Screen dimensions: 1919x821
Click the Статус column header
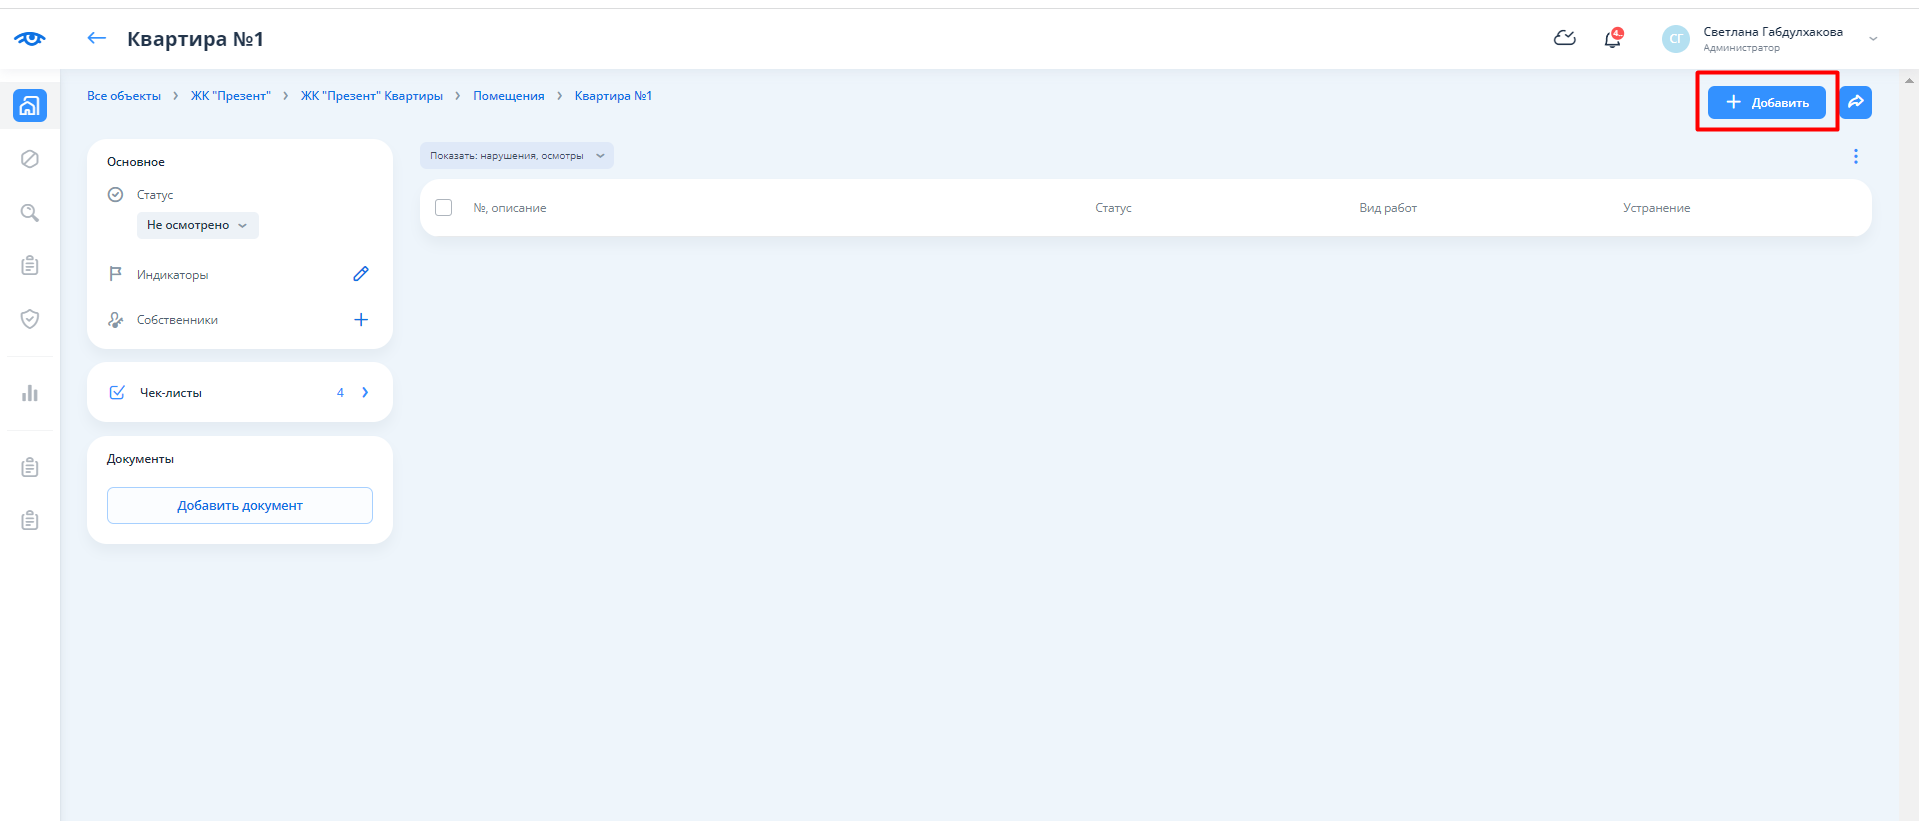1113,208
